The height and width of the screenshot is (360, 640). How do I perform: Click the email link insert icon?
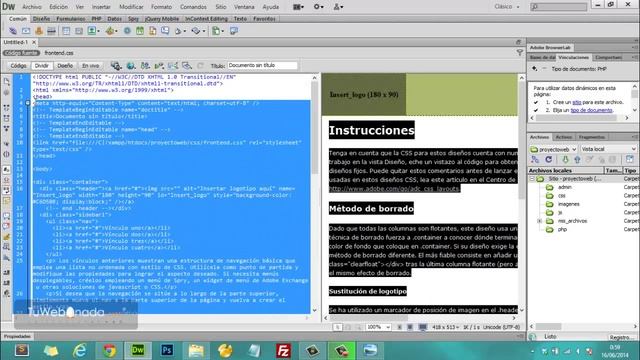tap(26, 31)
